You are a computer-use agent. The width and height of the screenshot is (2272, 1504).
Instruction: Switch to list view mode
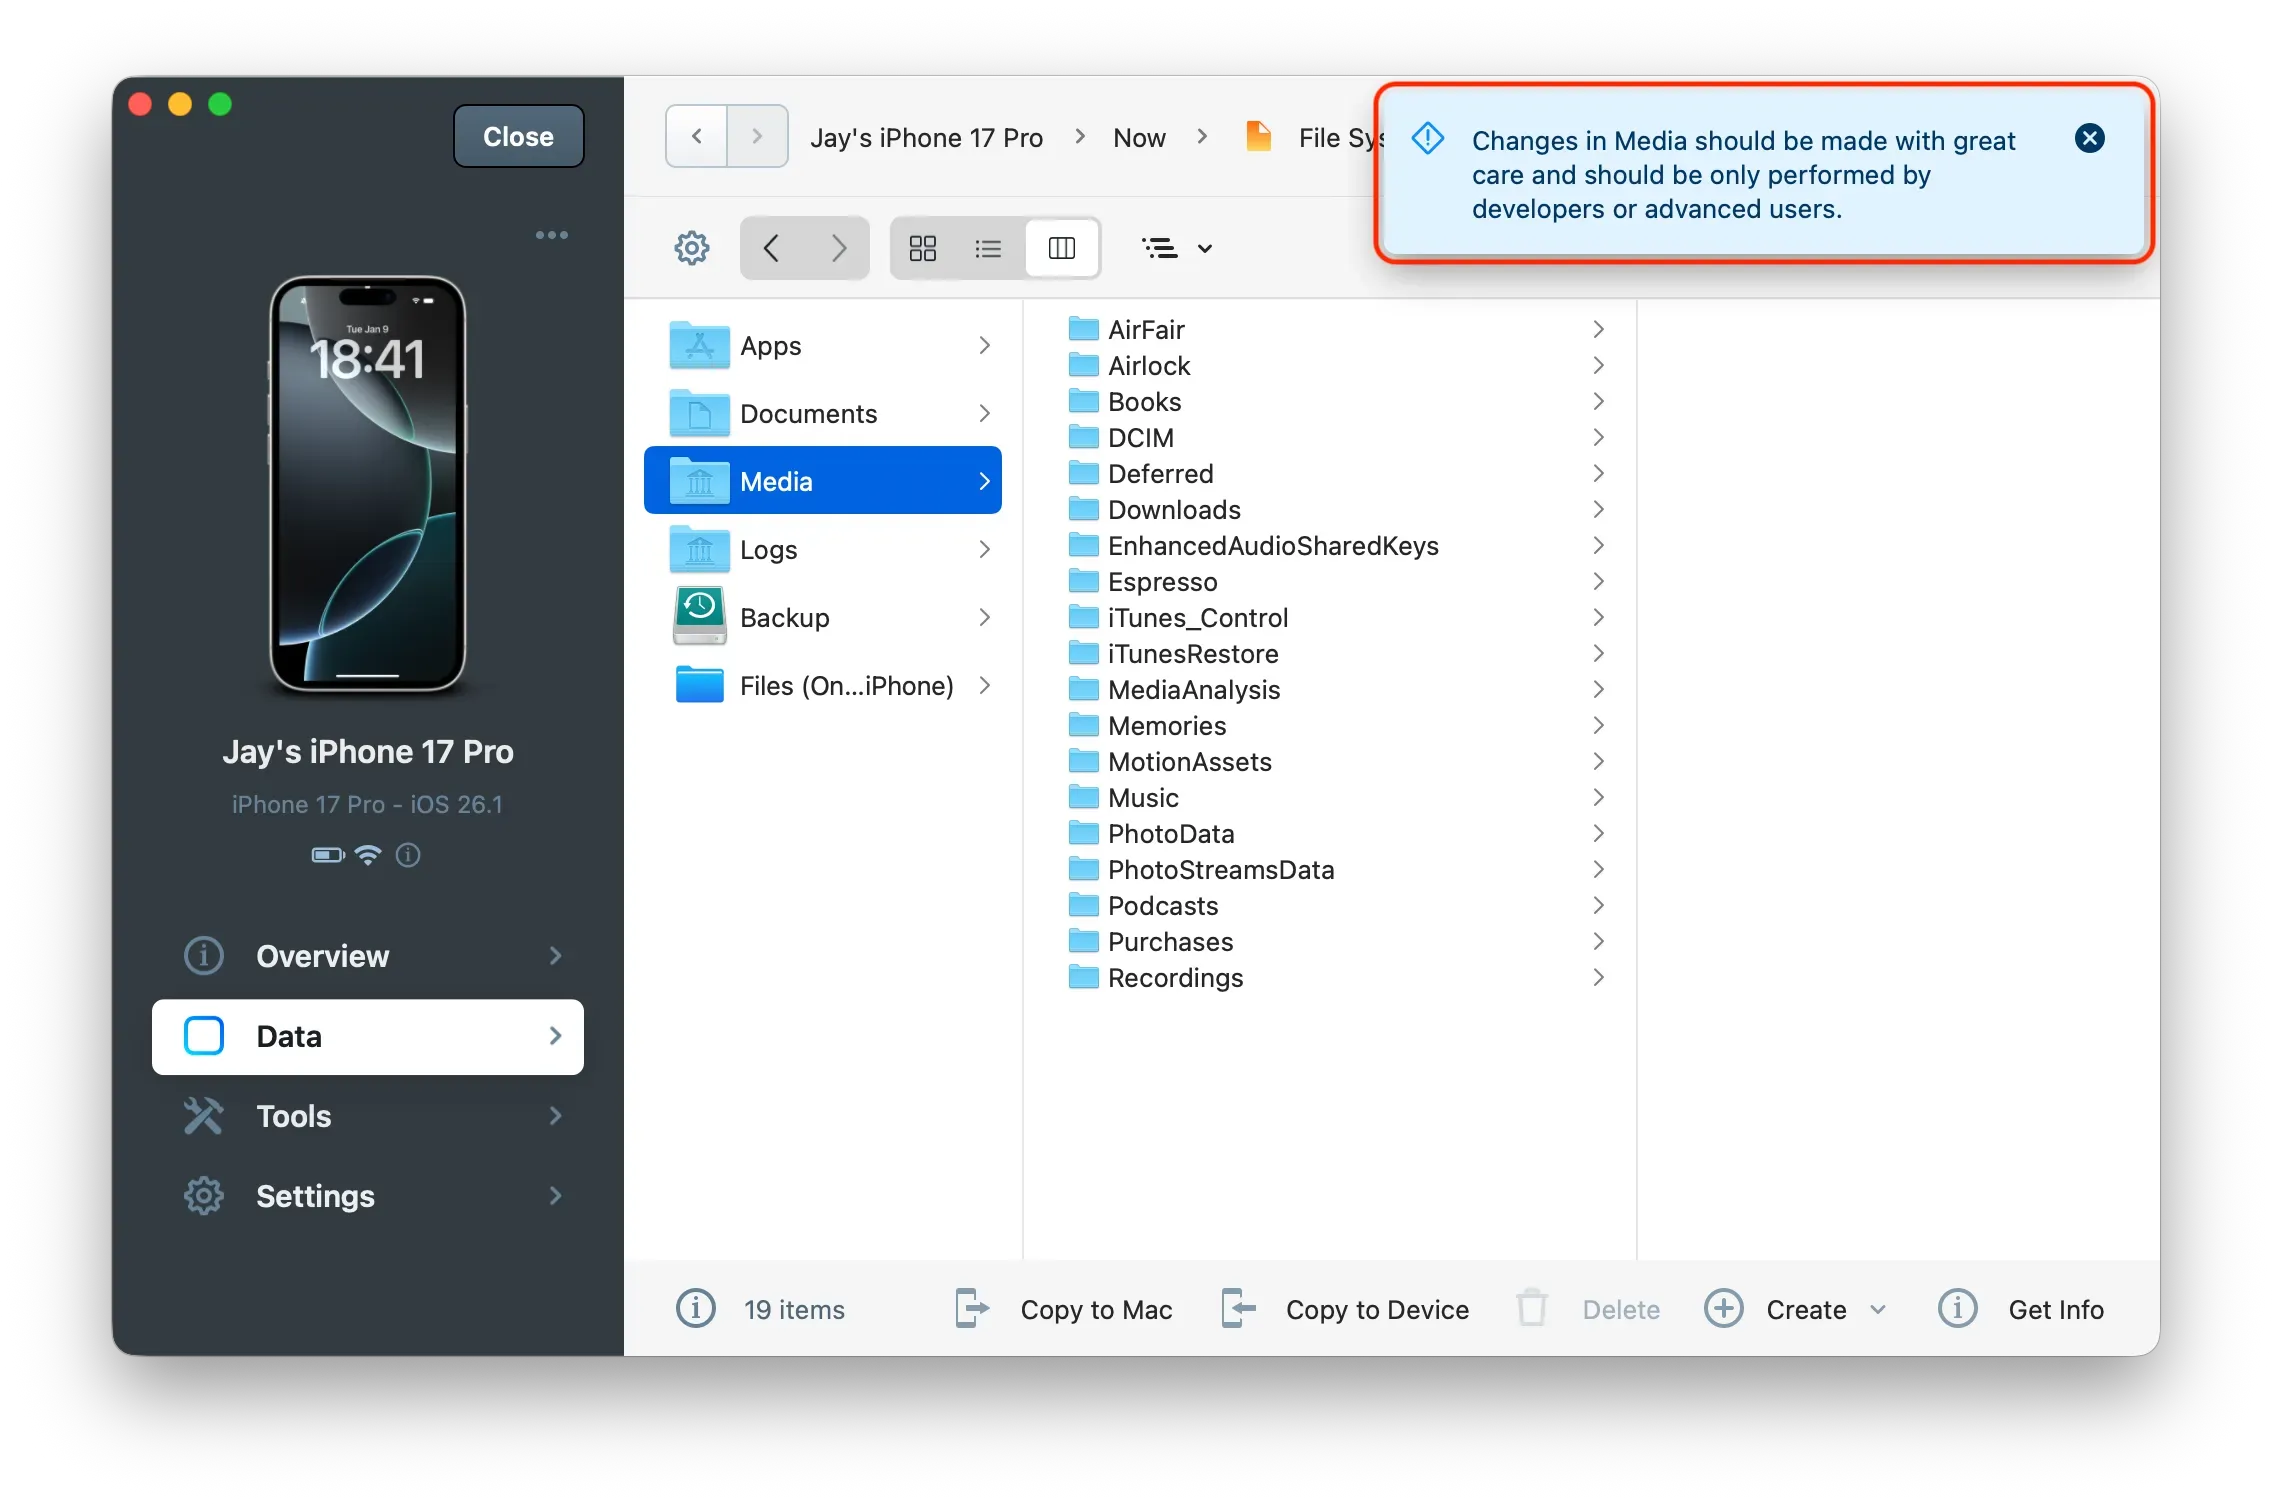(x=988, y=248)
